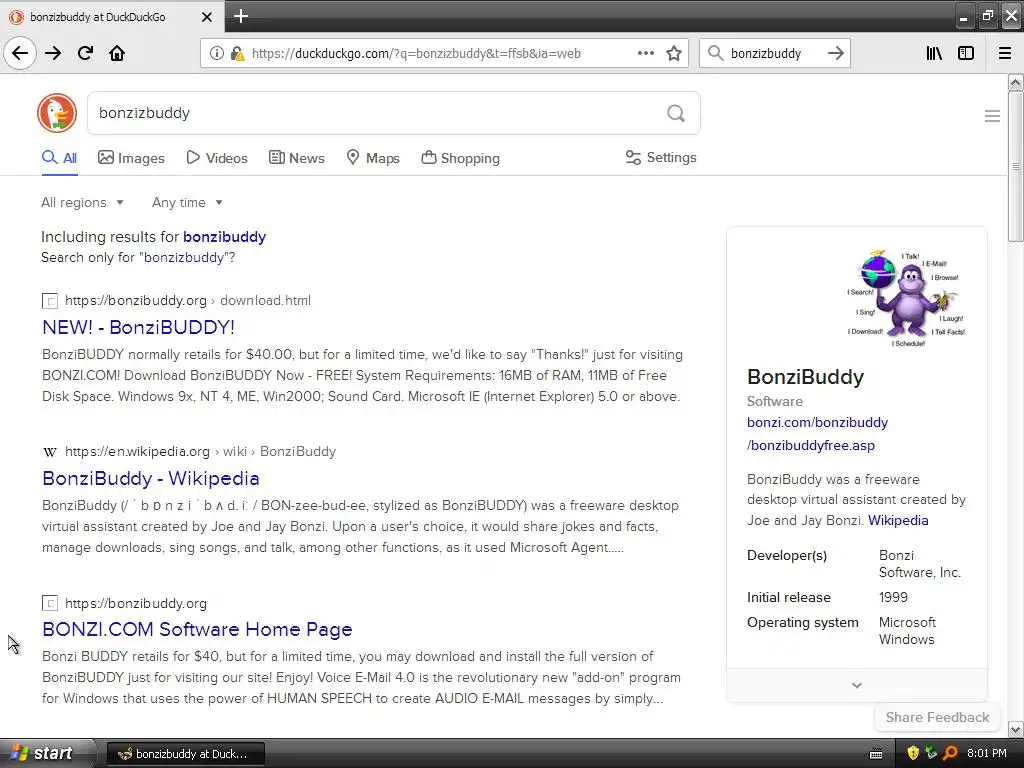This screenshot has width=1024, height=768.
Task: Expand the Any time dropdown
Action: pos(187,202)
